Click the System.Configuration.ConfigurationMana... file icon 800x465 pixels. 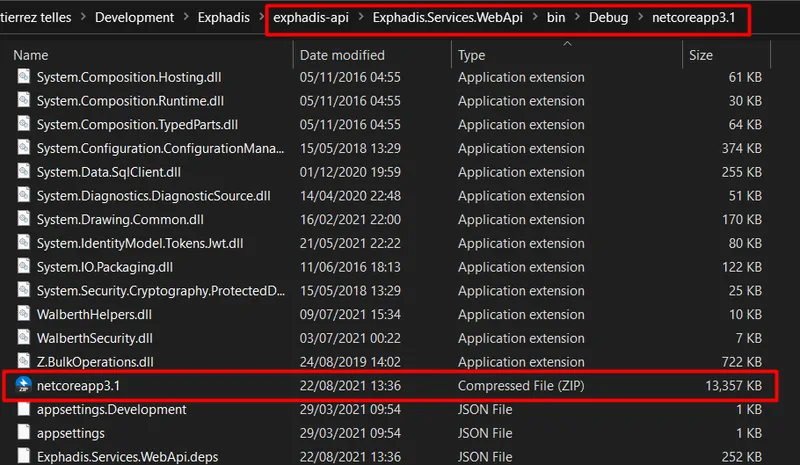[x=23, y=148]
